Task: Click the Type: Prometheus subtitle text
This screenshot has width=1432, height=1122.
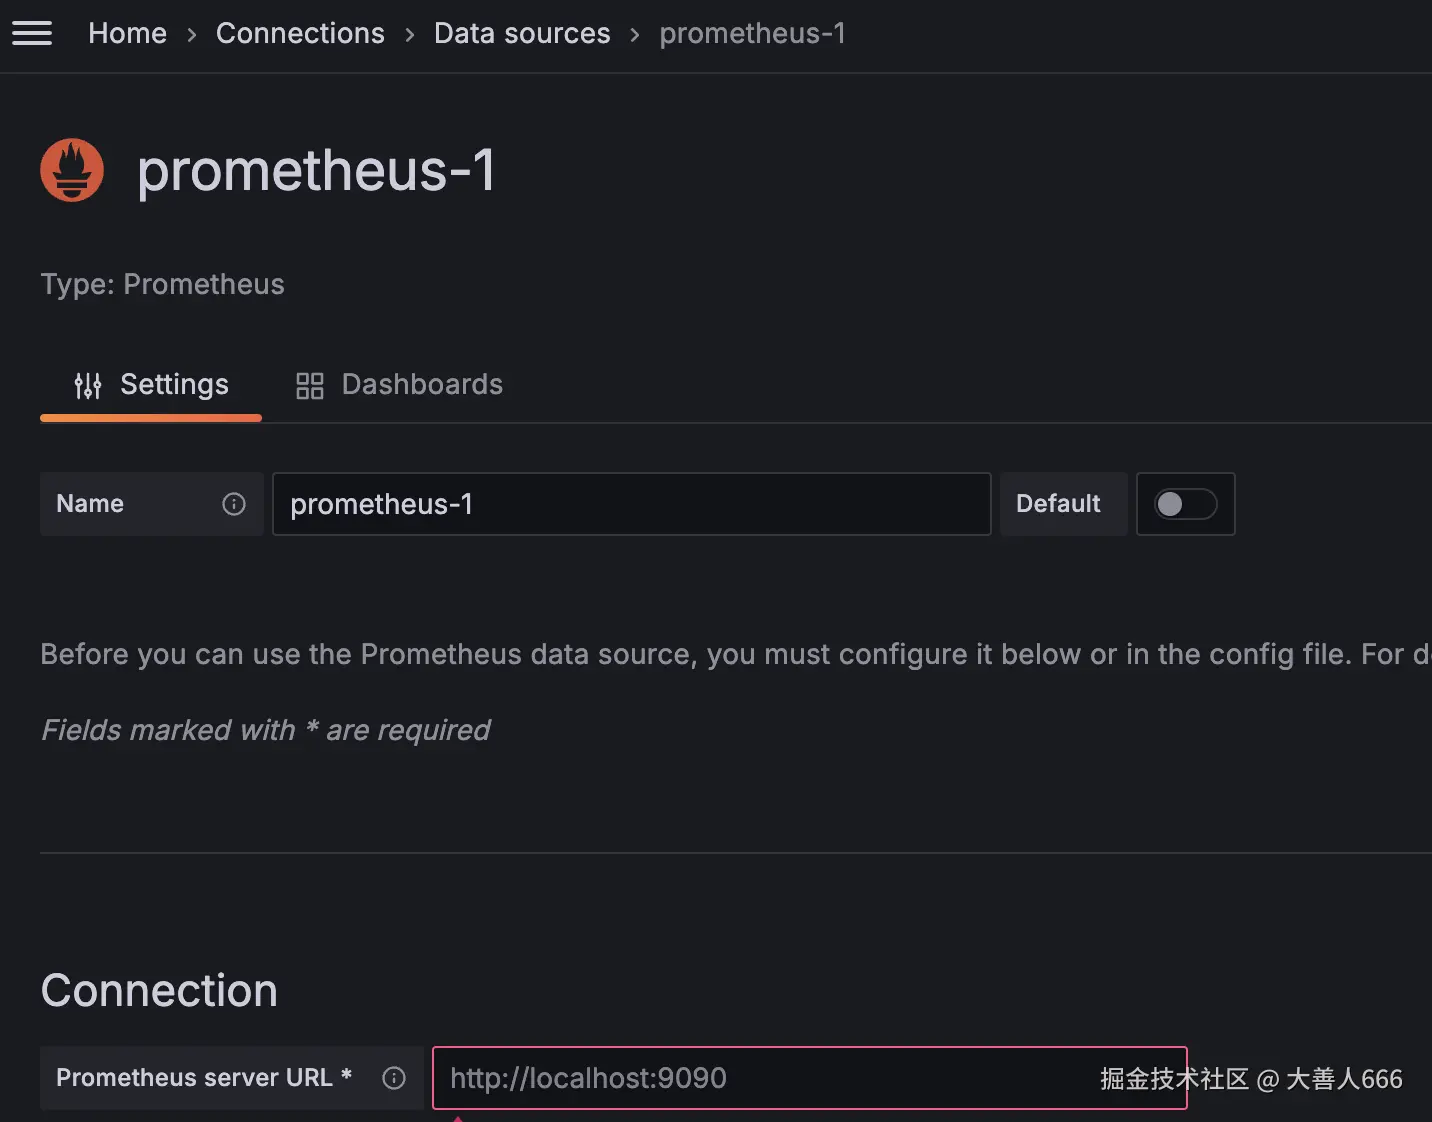Action: [162, 284]
